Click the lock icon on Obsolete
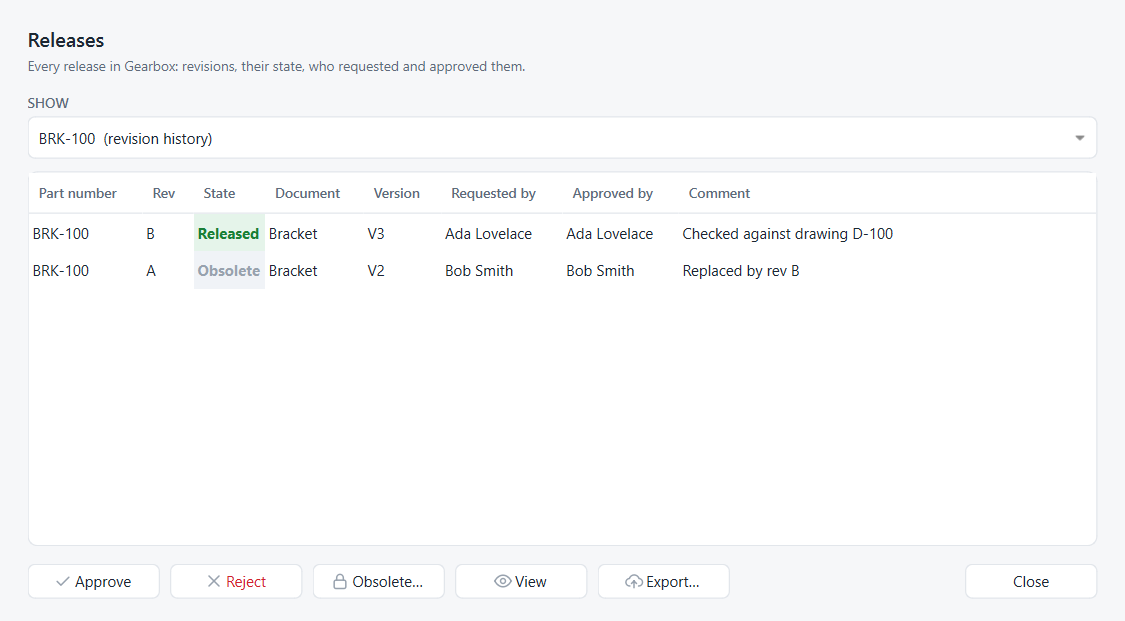The width and height of the screenshot is (1125, 621). (340, 582)
